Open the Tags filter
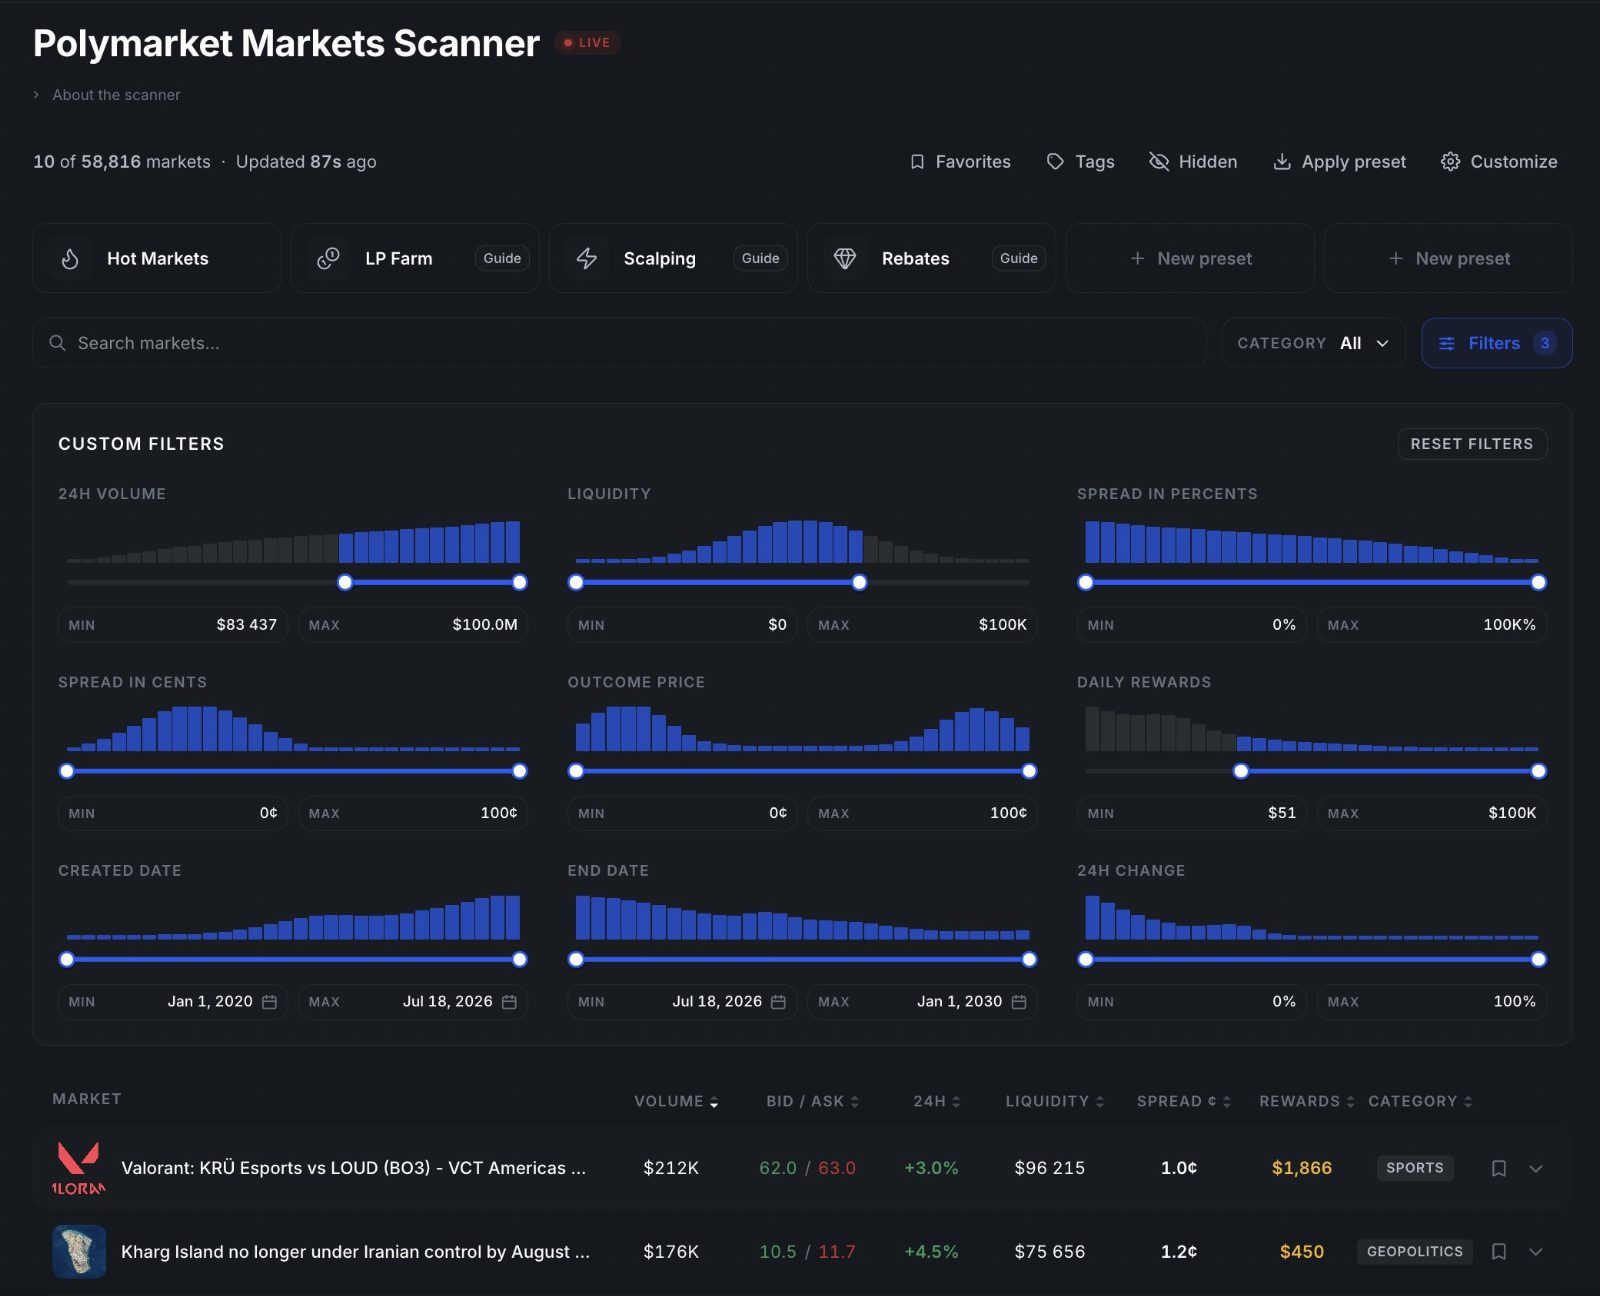The image size is (1600, 1296). click(x=1079, y=161)
